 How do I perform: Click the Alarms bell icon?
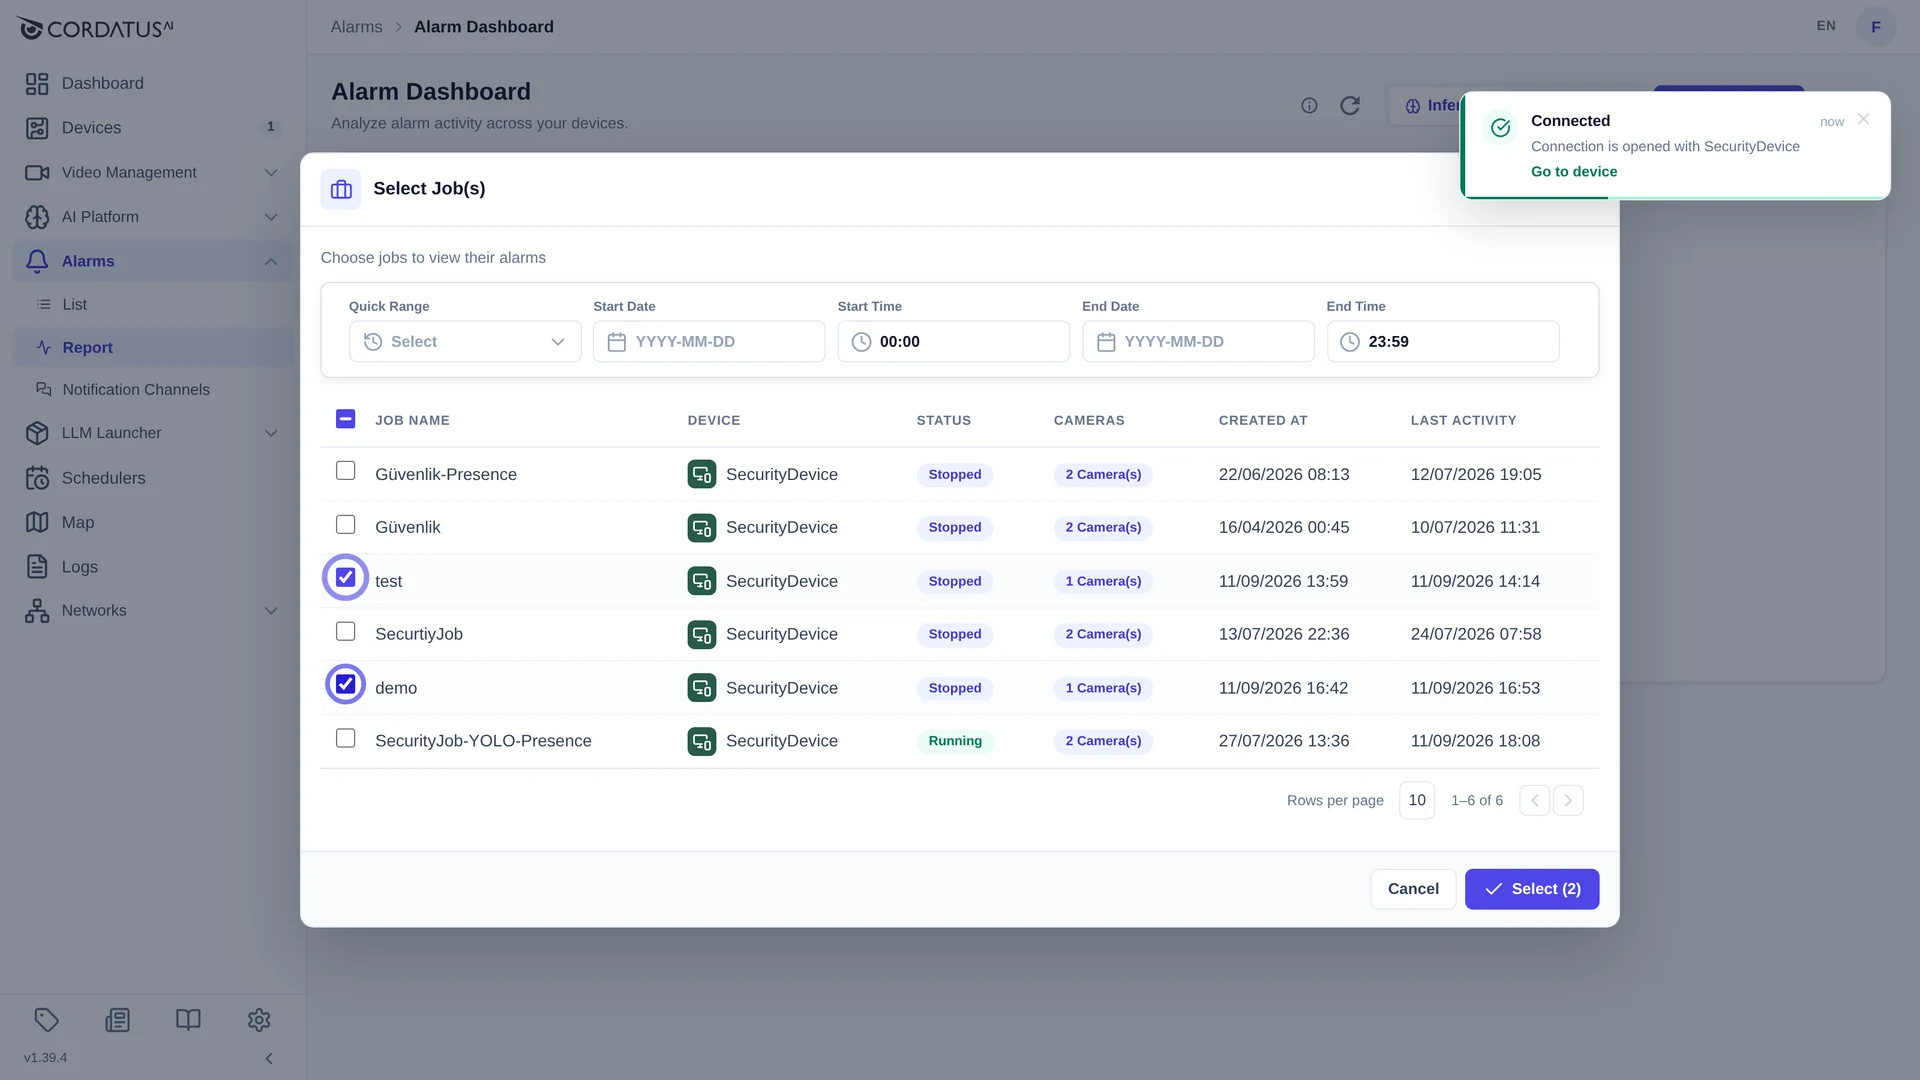[37, 261]
